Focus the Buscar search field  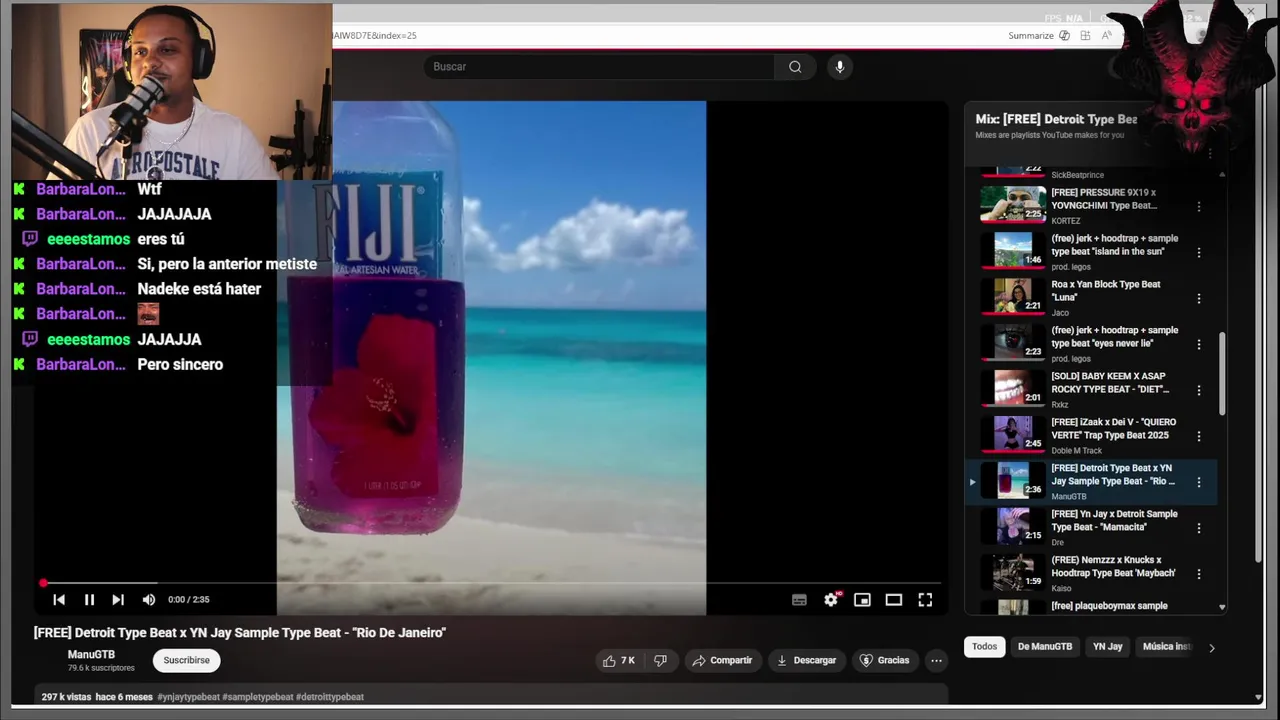coord(598,67)
